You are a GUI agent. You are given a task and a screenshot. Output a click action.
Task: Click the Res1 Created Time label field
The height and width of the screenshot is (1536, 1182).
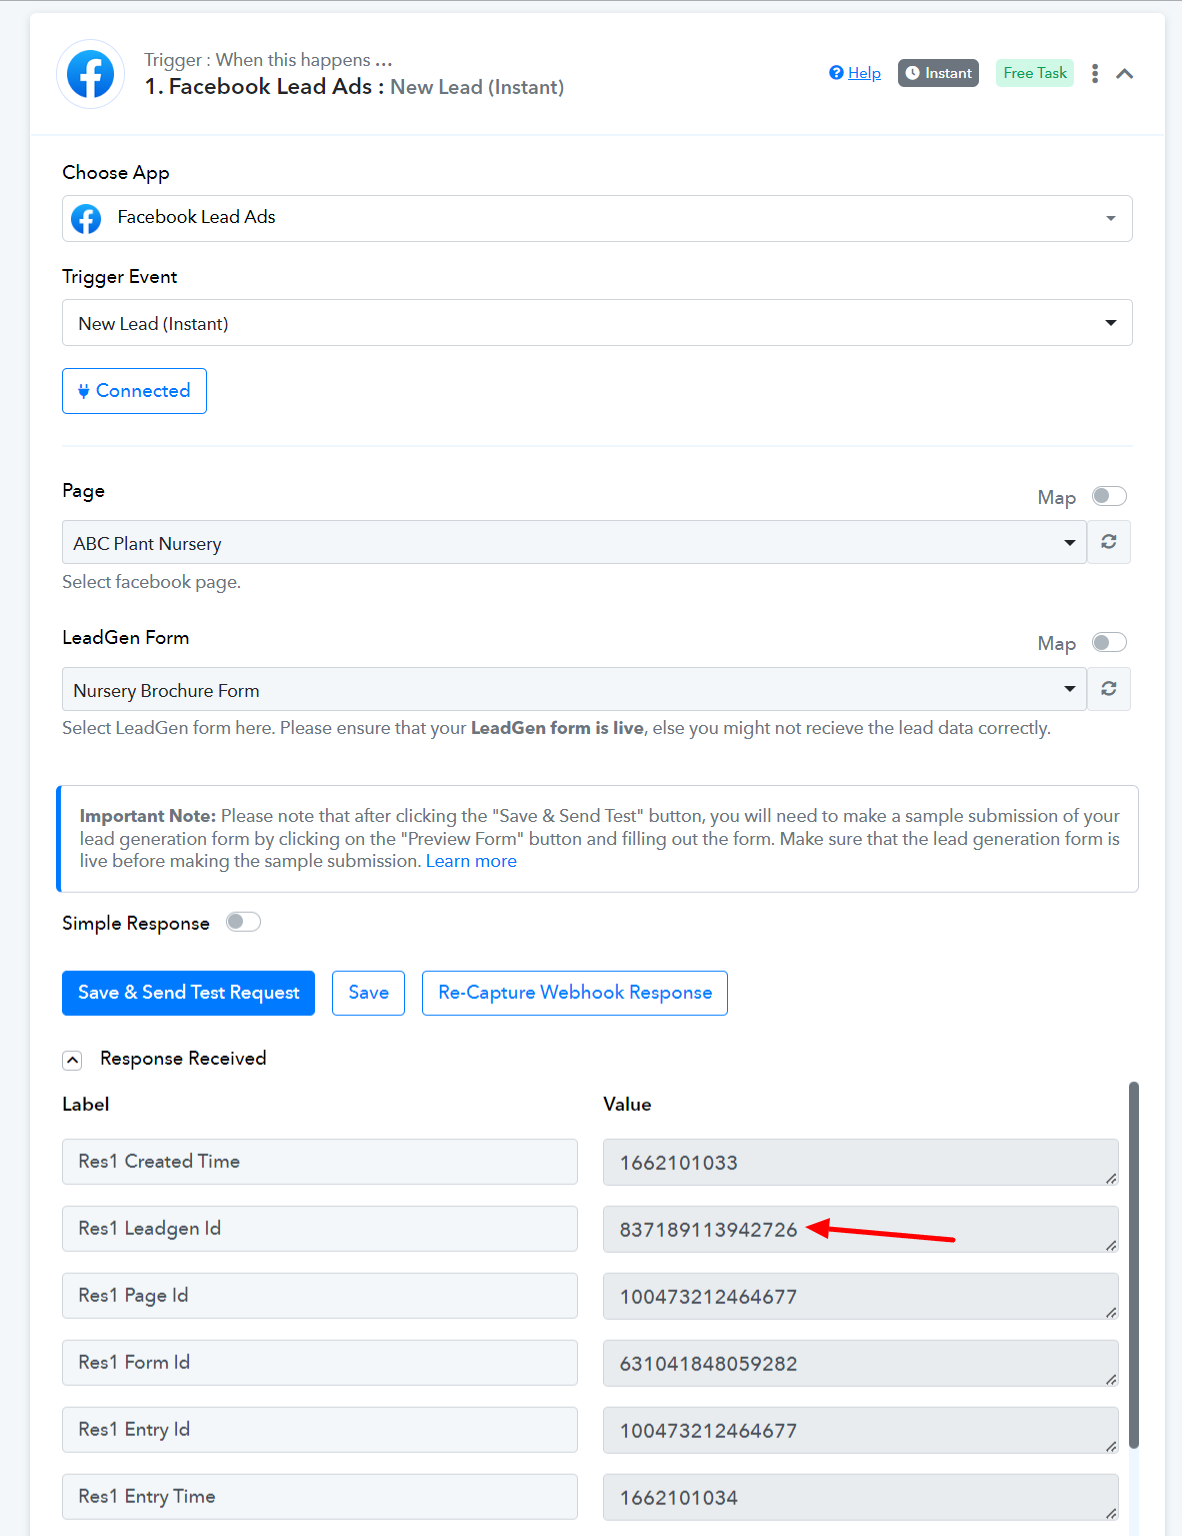pyautogui.click(x=320, y=1162)
